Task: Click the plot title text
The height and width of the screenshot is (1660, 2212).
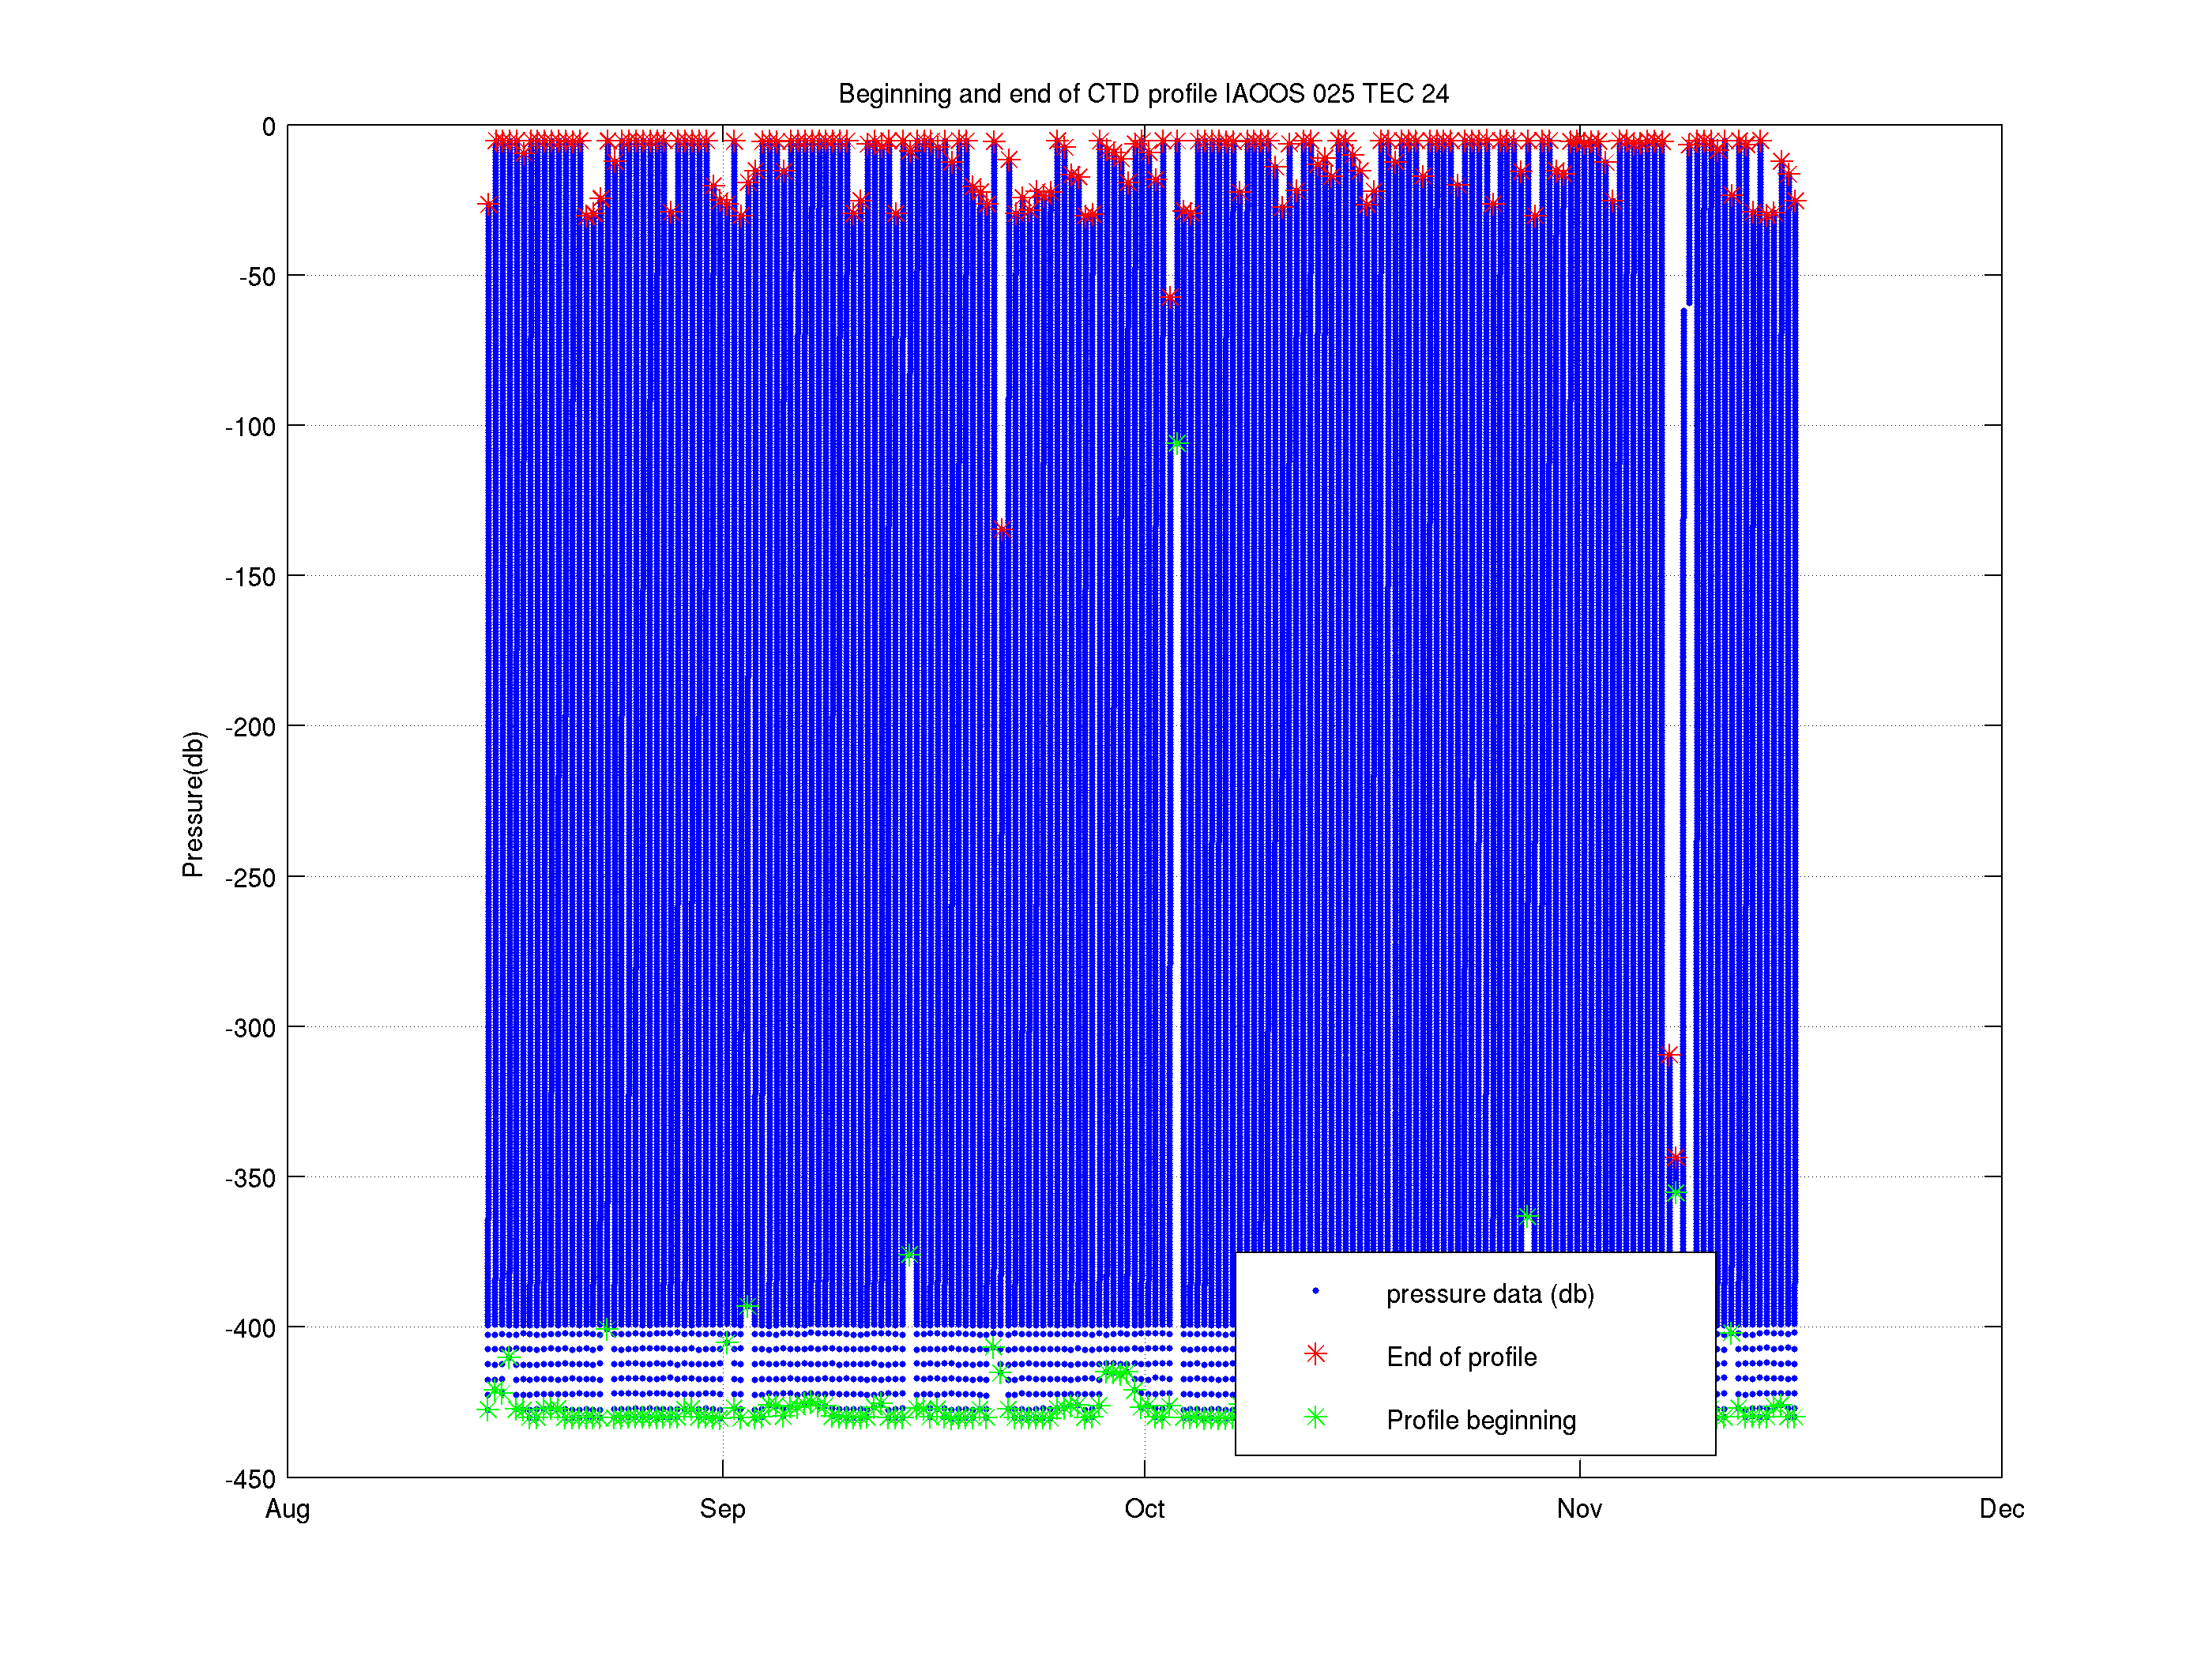Action: 1143,94
